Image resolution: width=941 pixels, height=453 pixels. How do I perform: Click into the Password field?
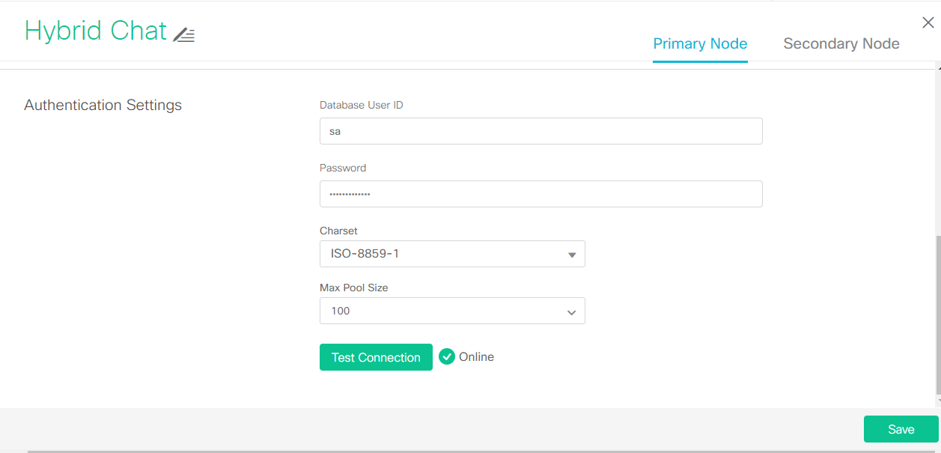click(x=540, y=194)
